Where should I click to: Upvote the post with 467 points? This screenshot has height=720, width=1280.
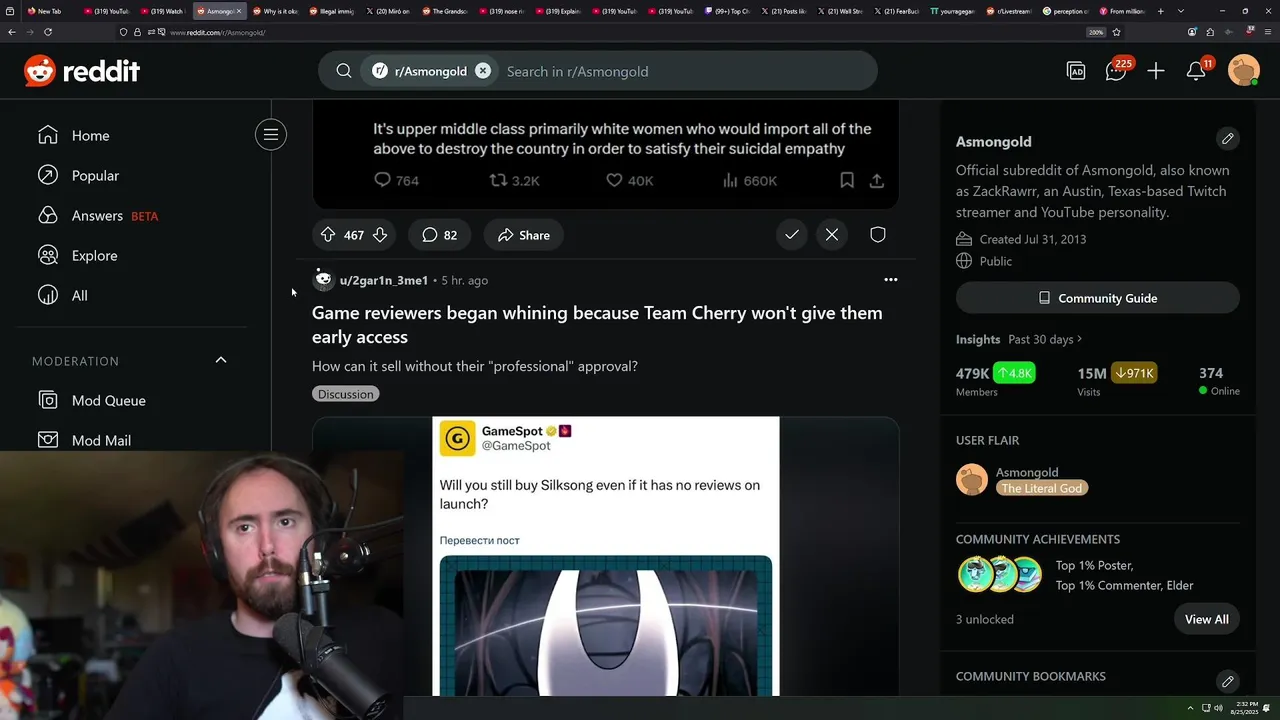[x=328, y=235]
